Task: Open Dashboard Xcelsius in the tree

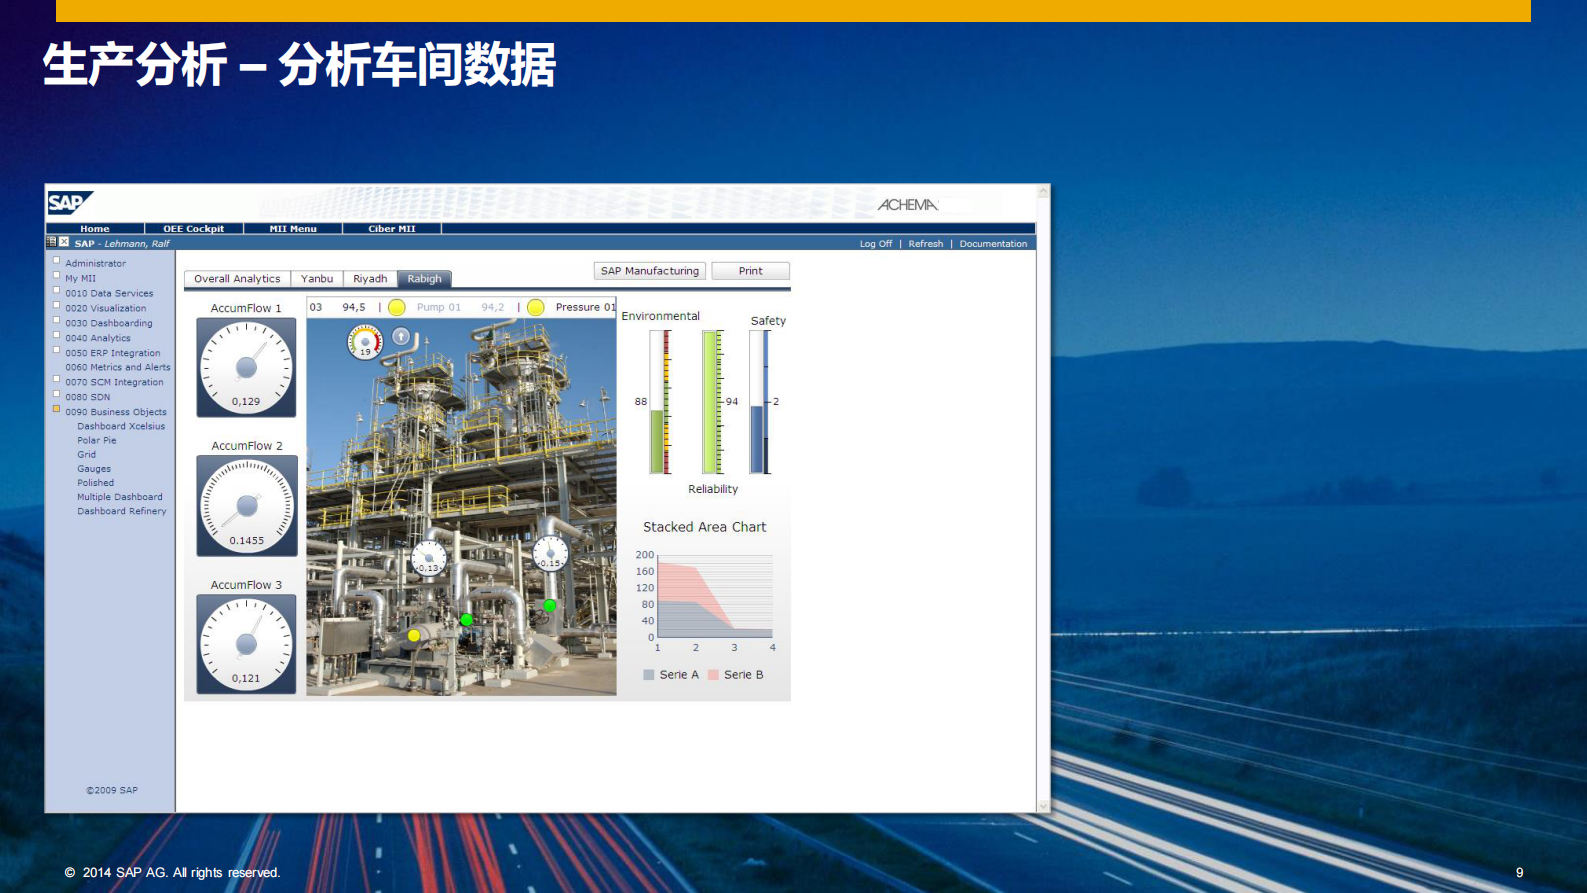Action: [121, 426]
